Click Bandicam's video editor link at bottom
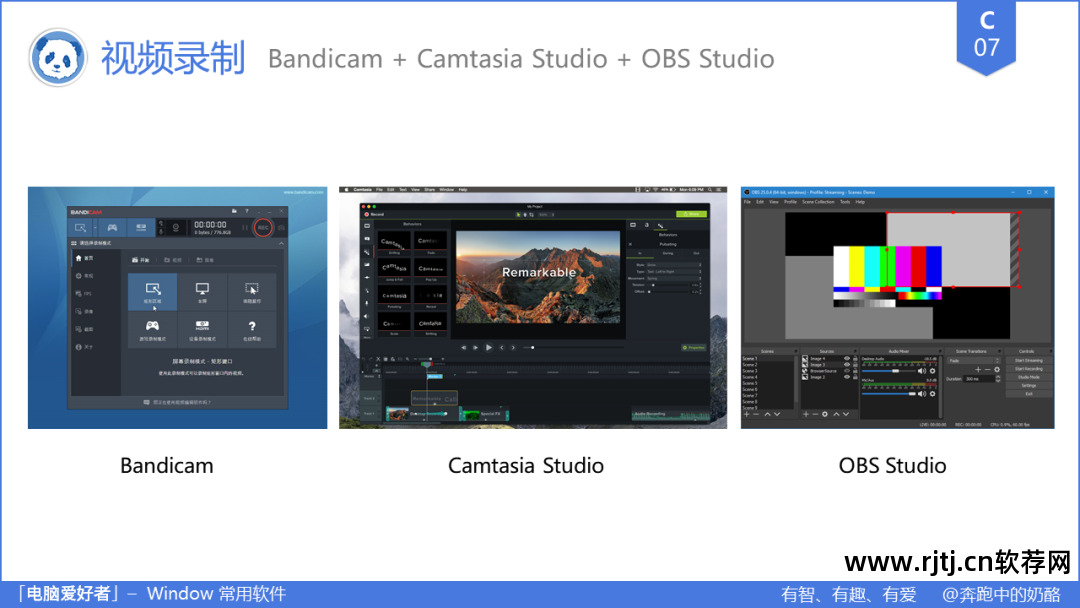This screenshot has height=608, width=1080. [x=178, y=402]
